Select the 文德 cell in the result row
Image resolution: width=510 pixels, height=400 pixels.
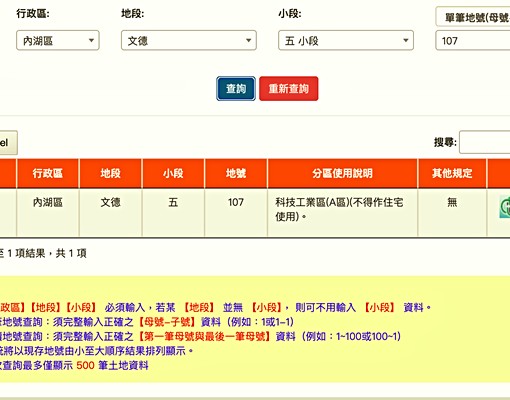tap(110, 213)
